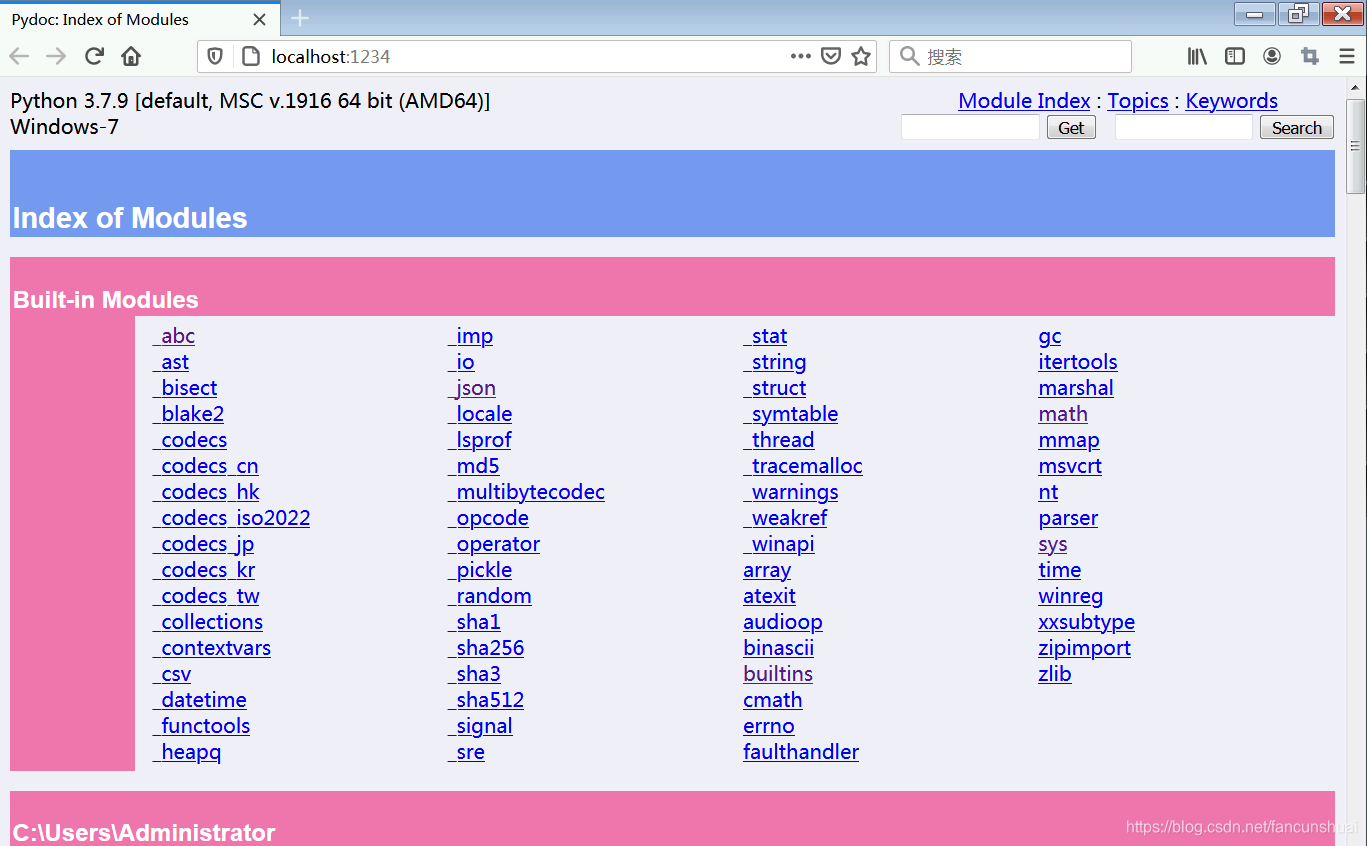The height and width of the screenshot is (846, 1367).
Task: Open the _thread module link
Action: (779, 440)
